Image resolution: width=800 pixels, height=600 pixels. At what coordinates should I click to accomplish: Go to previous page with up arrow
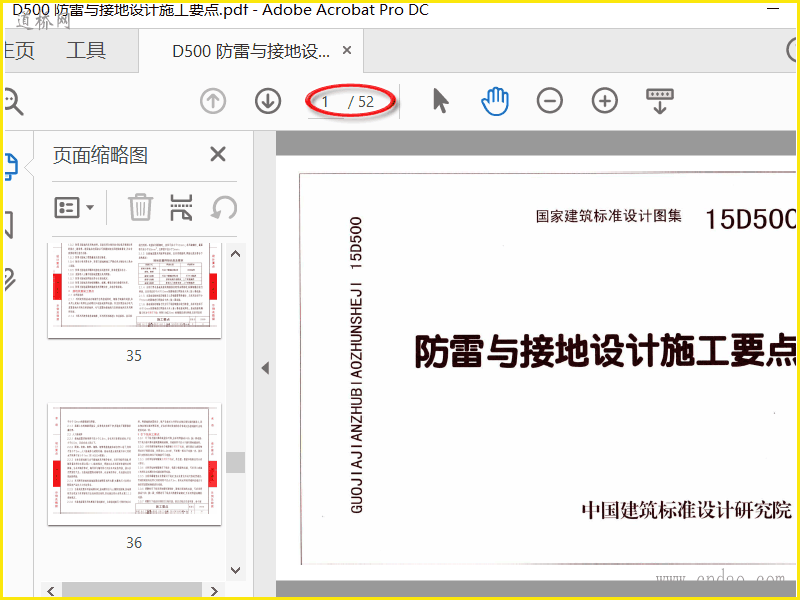point(213,101)
